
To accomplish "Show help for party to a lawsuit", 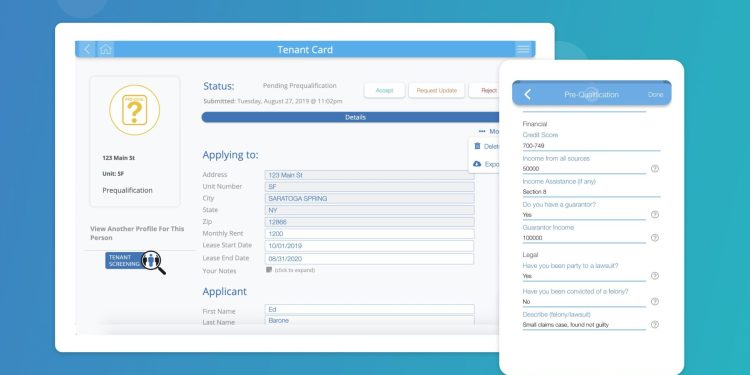I will coord(655,276).
